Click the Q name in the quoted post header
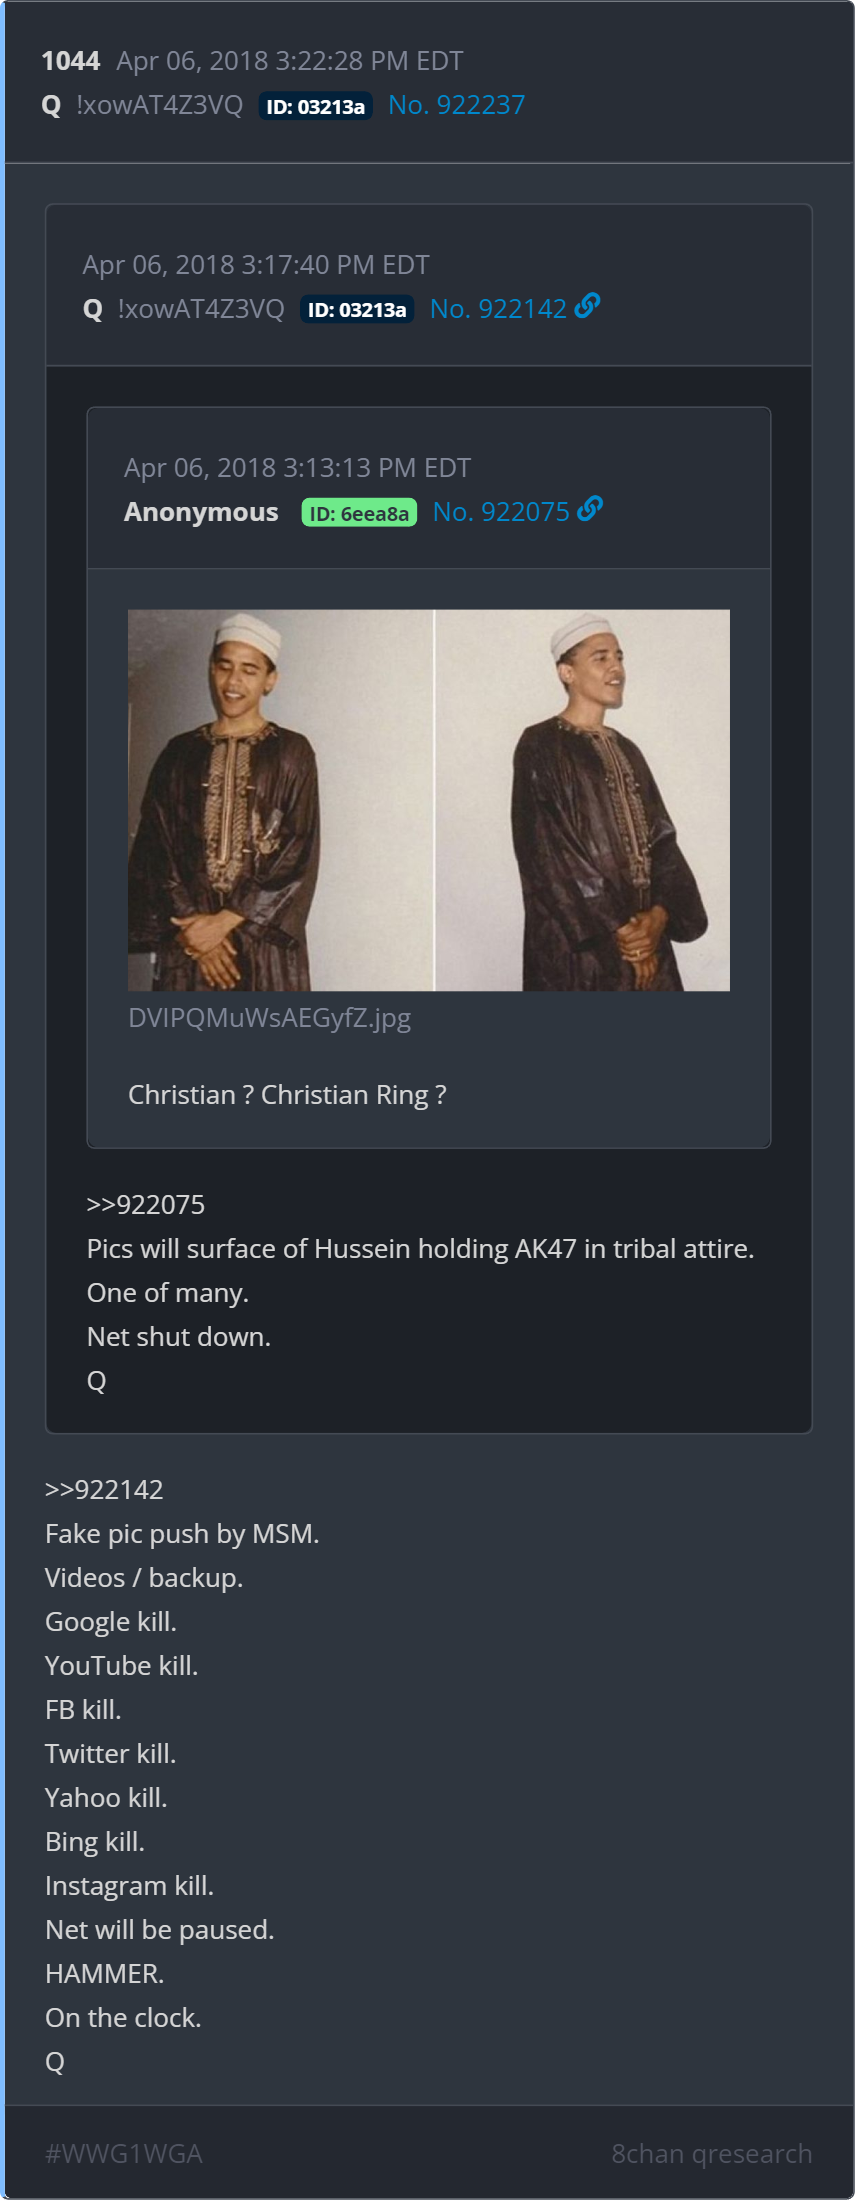The image size is (856, 2200). (x=93, y=309)
